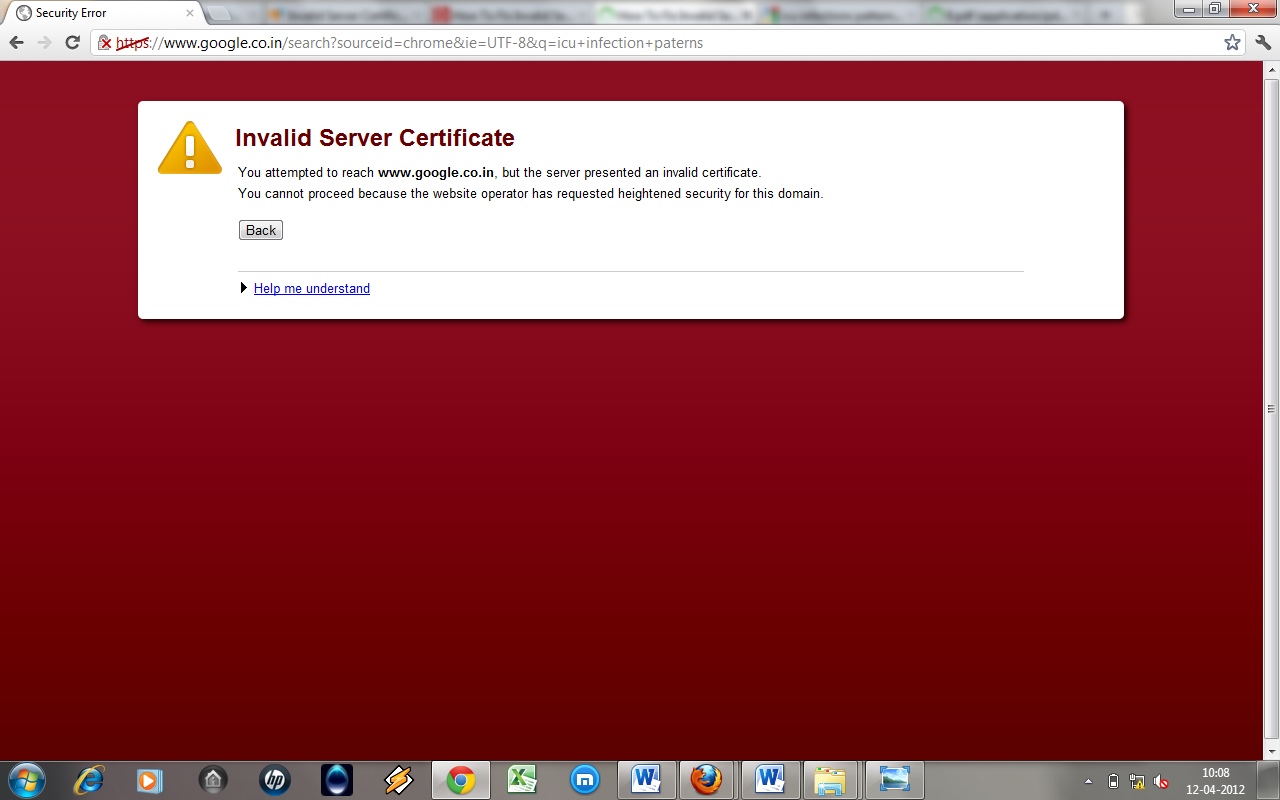Click the Back button on the error page
Image resolution: width=1280 pixels, height=800 pixels.
(x=261, y=230)
